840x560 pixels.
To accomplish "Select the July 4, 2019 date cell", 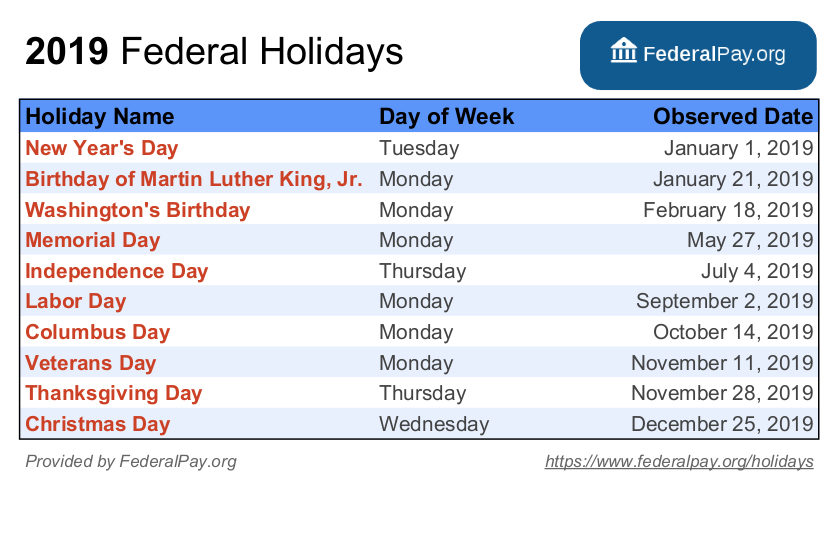I will tap(757, 271).
